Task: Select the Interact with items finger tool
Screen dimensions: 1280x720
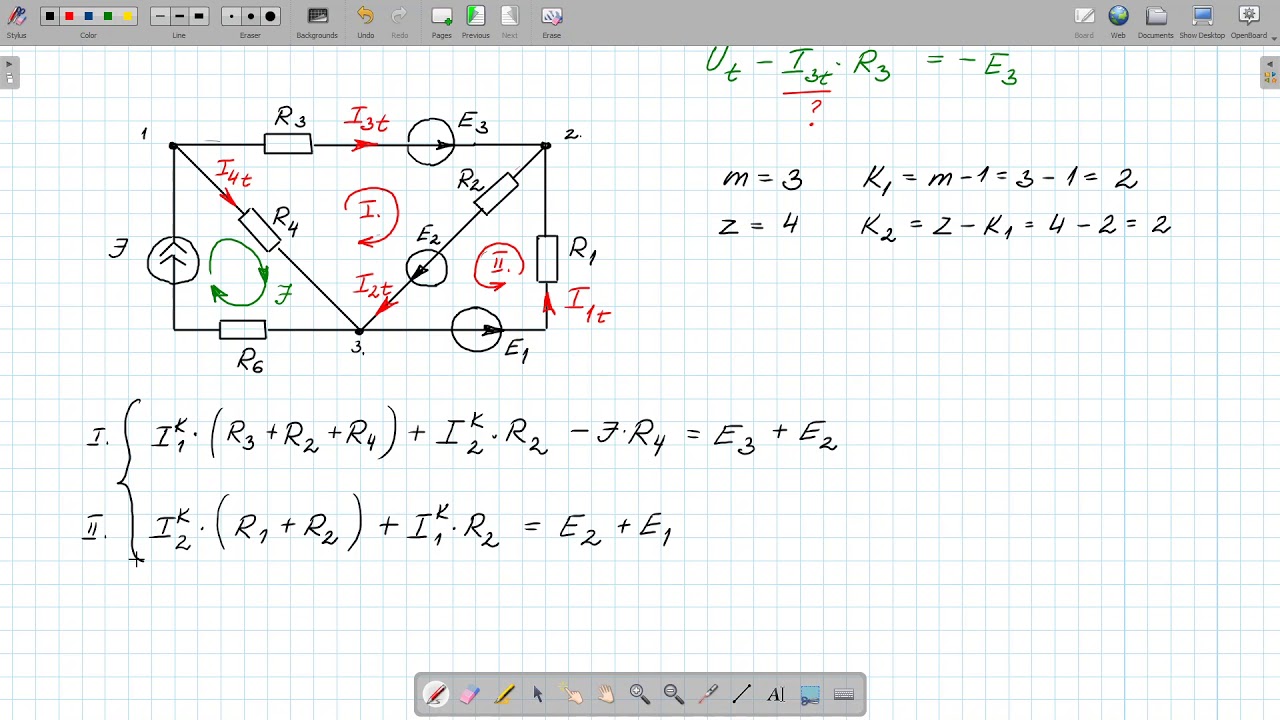Action: pos(572,694)
